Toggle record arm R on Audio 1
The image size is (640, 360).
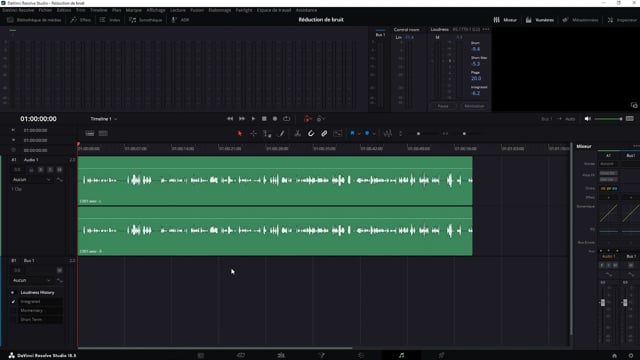click(40, 169)
